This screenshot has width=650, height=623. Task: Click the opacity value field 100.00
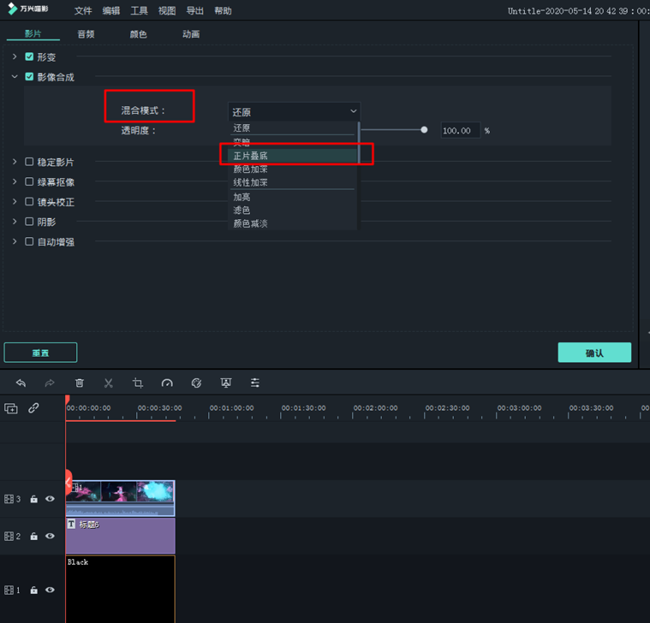(460, 131)
